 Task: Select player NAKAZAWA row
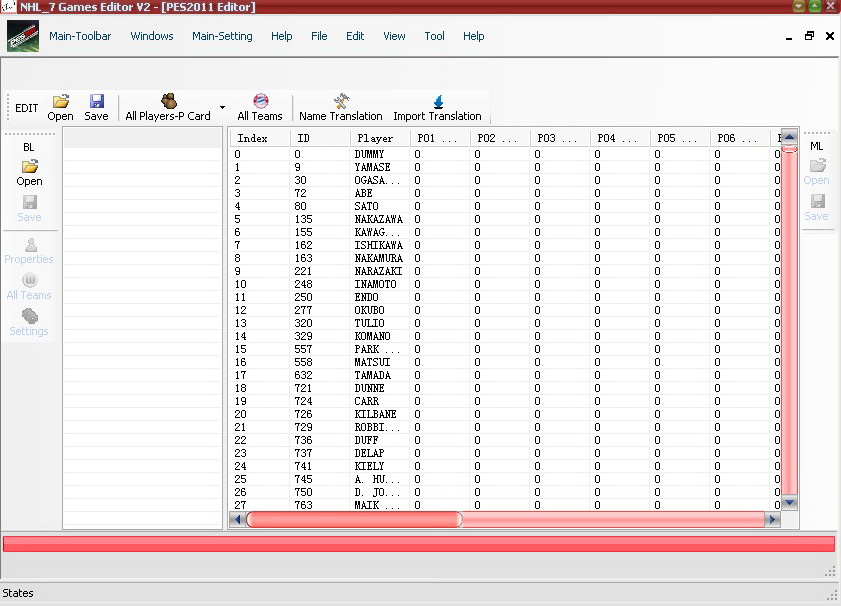point(505,219)
